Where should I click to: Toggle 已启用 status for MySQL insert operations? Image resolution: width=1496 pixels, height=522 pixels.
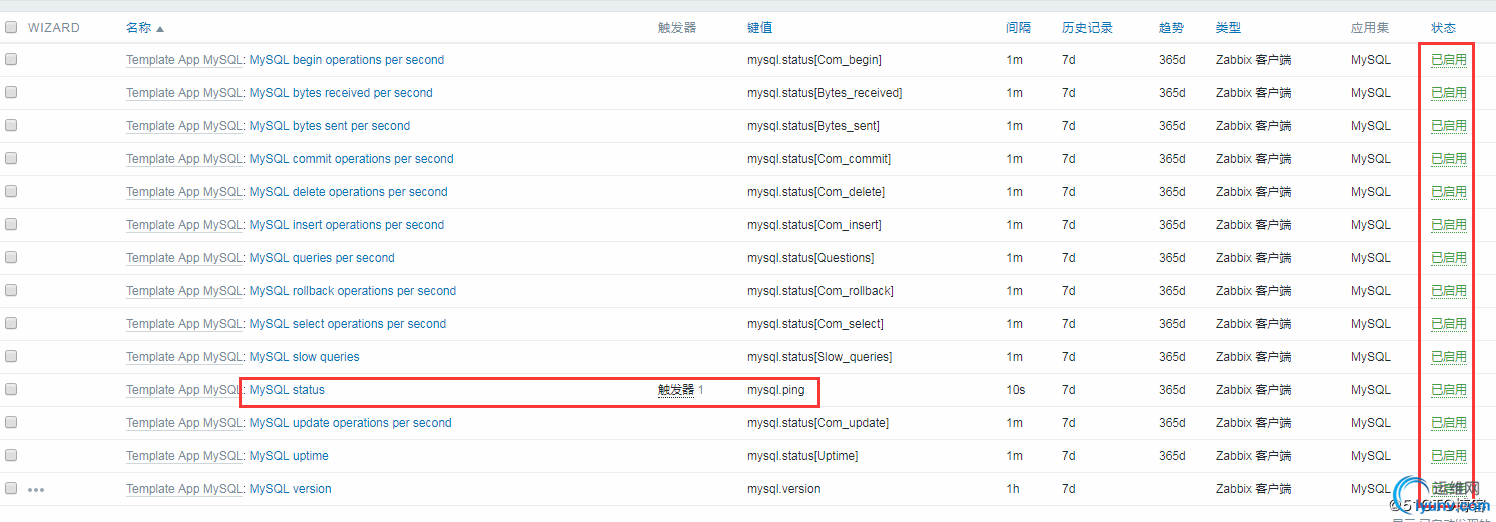[x=1448, y=225]
